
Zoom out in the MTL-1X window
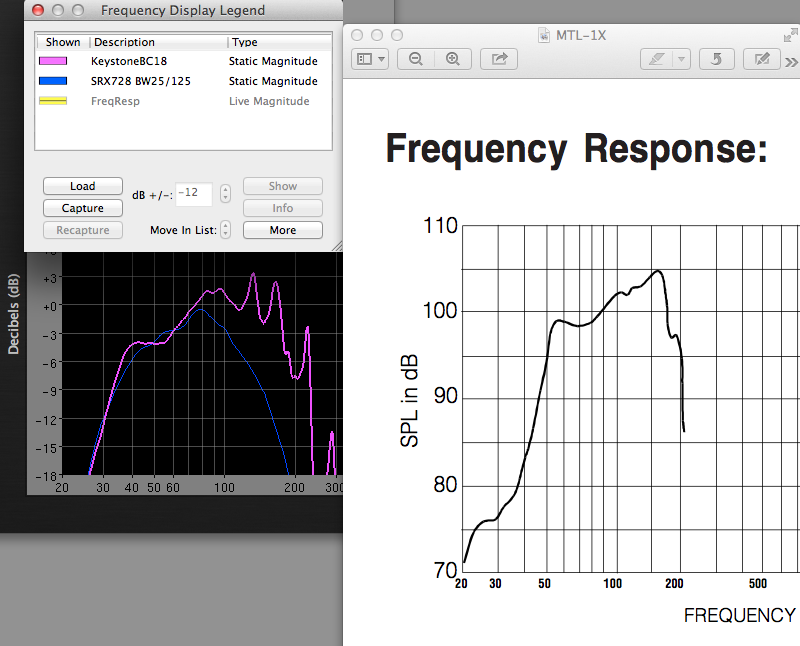click(x=416, y=59)
